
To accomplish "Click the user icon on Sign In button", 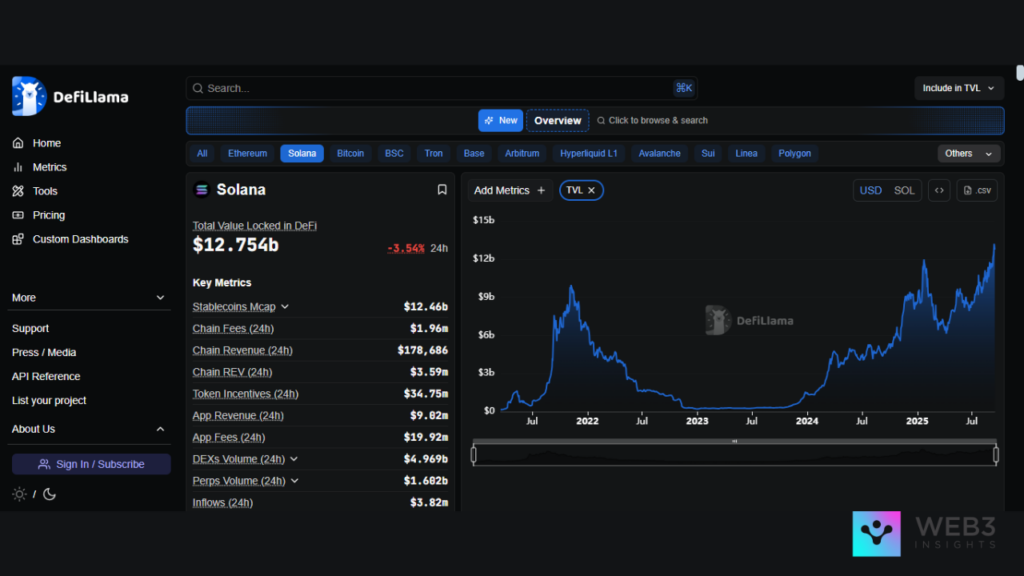I will [x=44, y=464].
